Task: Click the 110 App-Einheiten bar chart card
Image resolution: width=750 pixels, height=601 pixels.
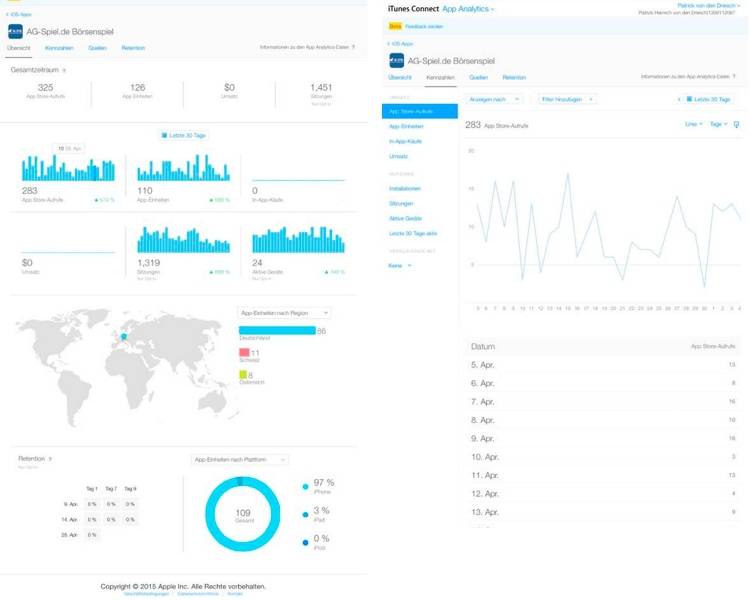Action: [x=184, y=178]
